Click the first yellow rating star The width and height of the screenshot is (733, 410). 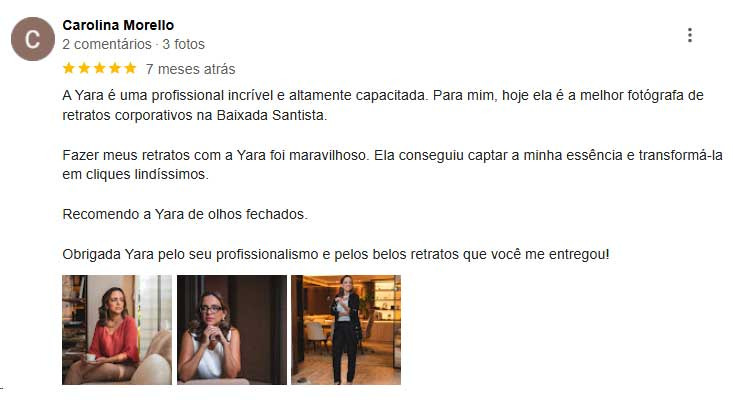[69, 68]
